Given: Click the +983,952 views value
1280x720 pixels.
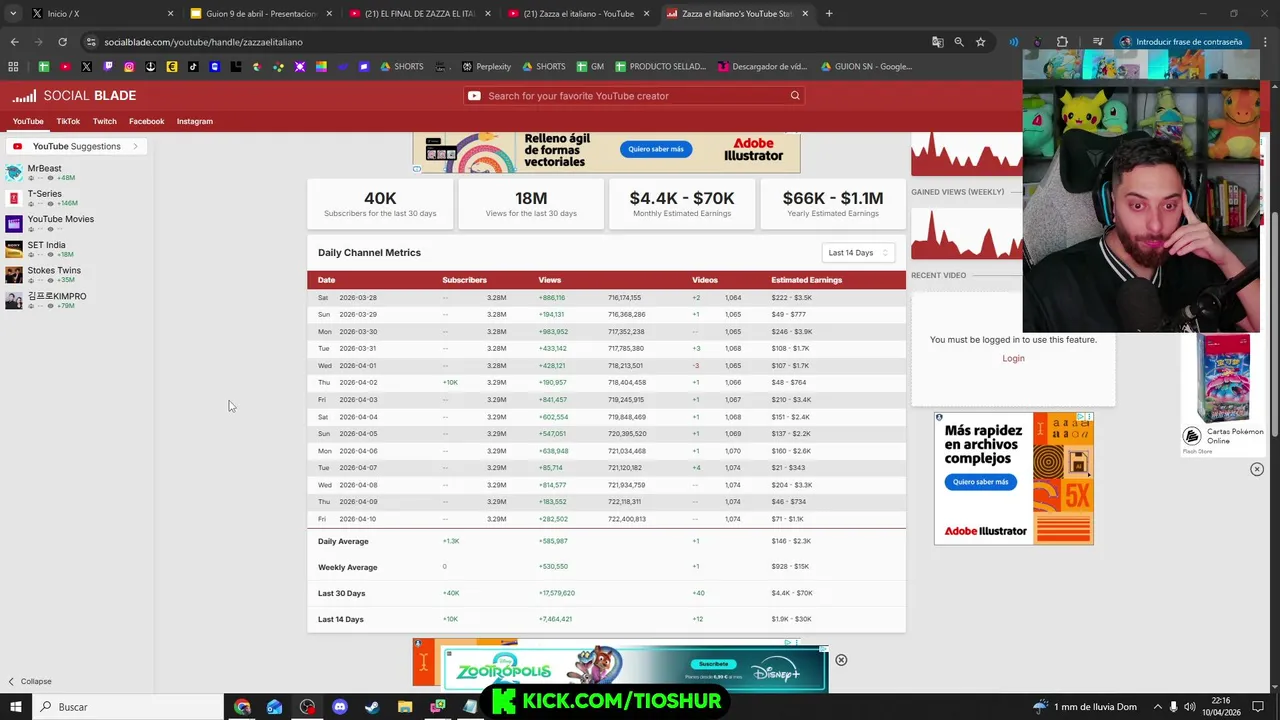Looking at the screenshot, I should click(x=553, y=332).
